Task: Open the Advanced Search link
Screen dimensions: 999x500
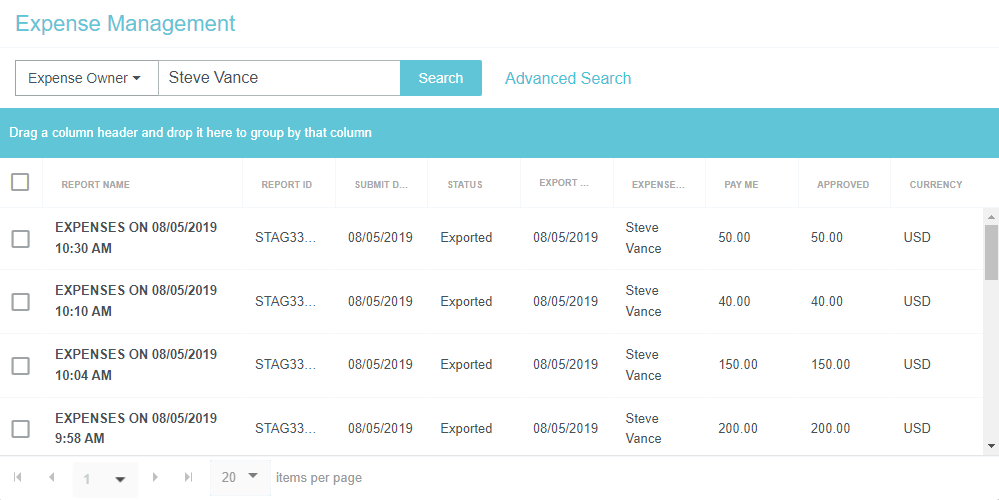Action: pyautogui.click(x=568, y=78)
